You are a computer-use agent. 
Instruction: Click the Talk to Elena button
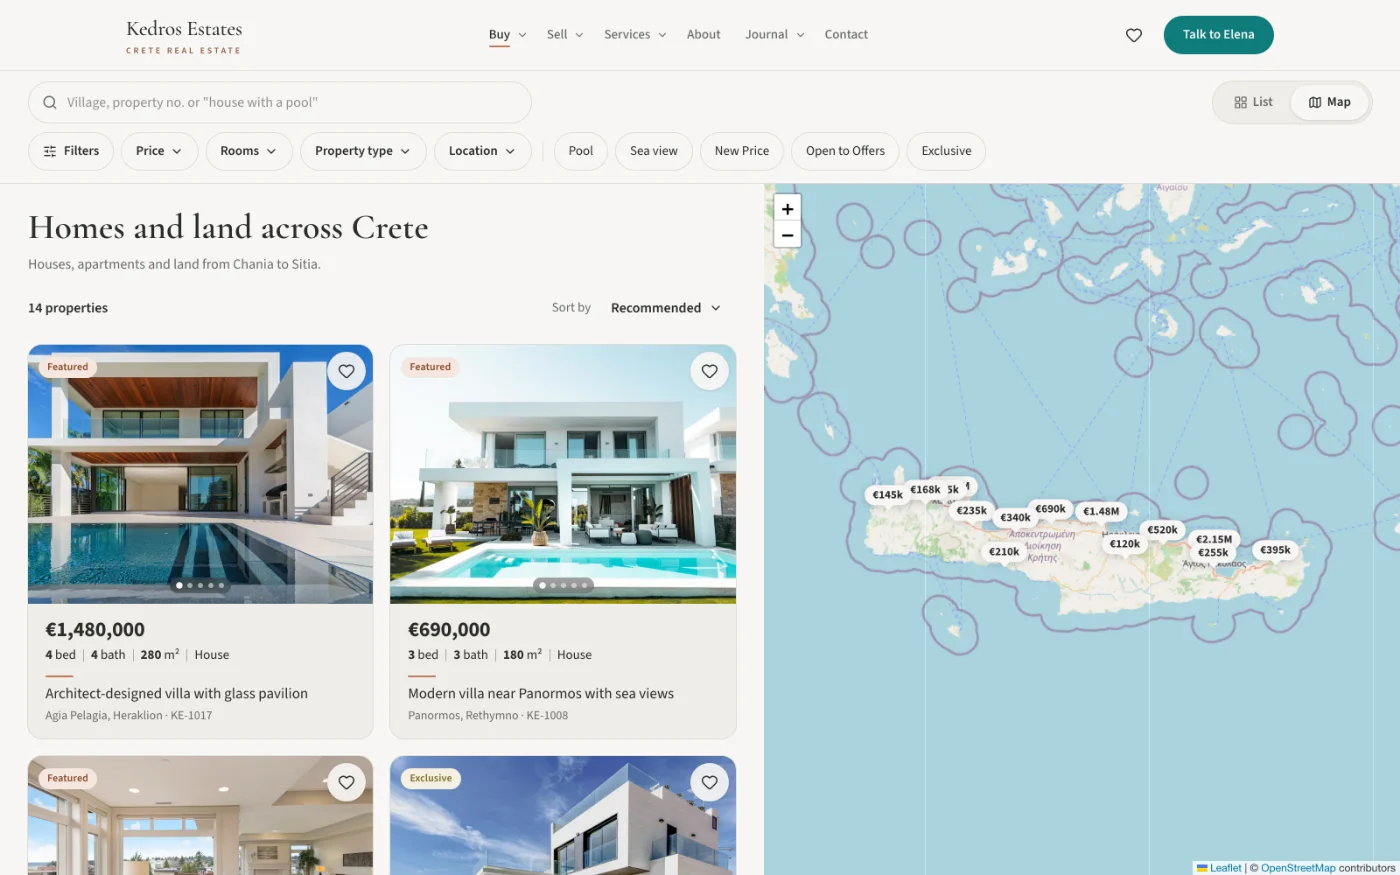[1218, 35]
